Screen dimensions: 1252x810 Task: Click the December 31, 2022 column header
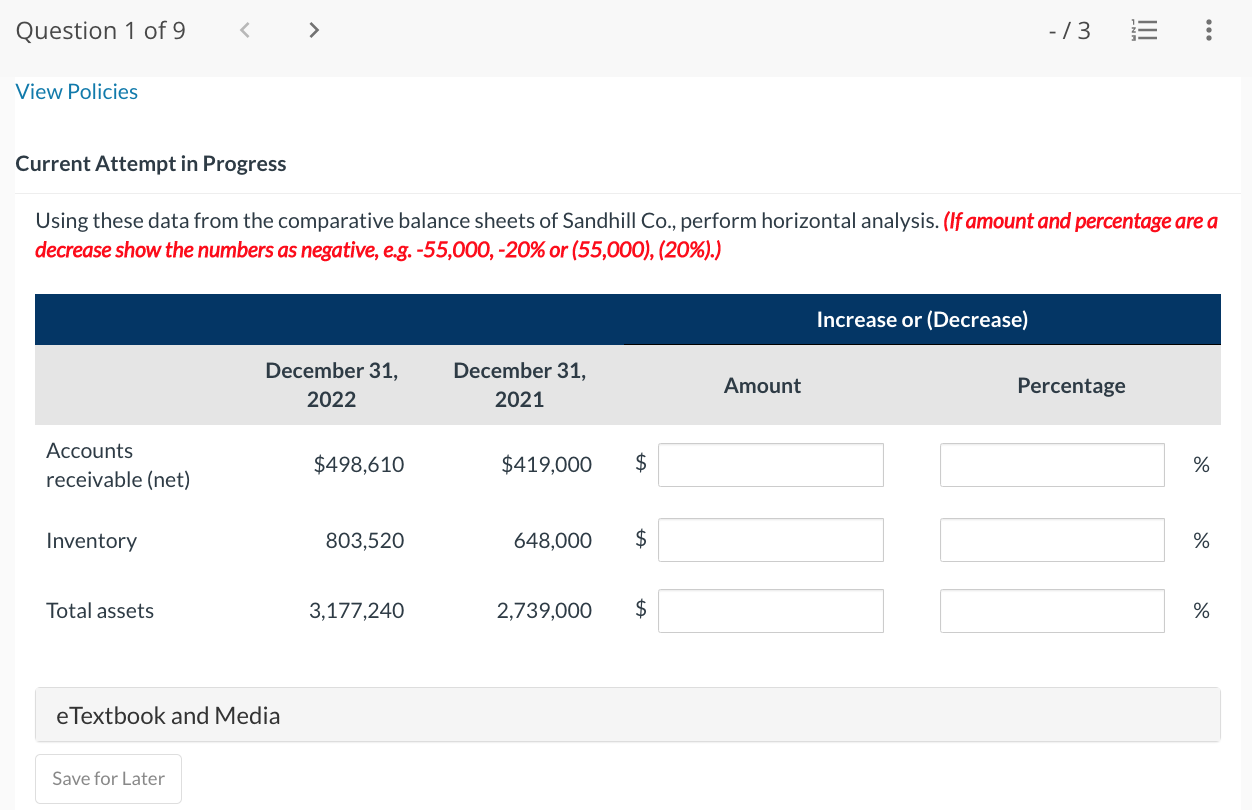tap(331, 385)
